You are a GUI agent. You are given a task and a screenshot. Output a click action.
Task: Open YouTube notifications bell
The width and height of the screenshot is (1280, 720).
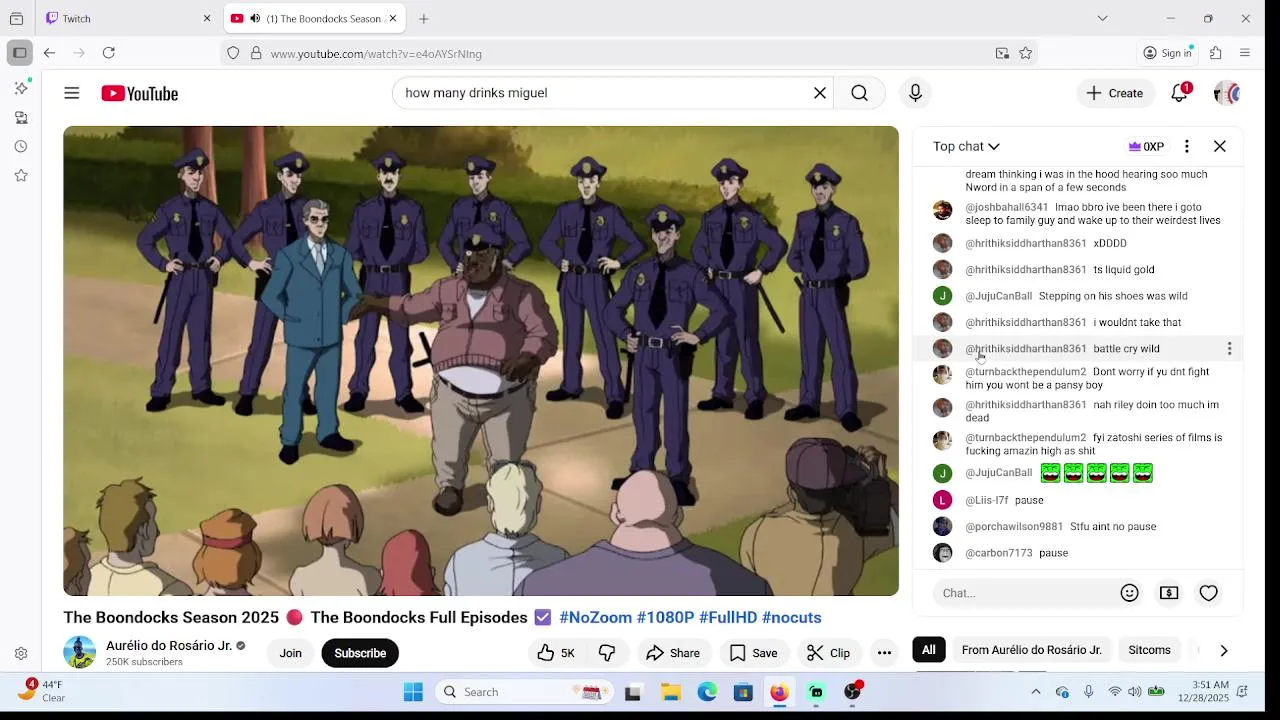click(x=1180, y=93)
